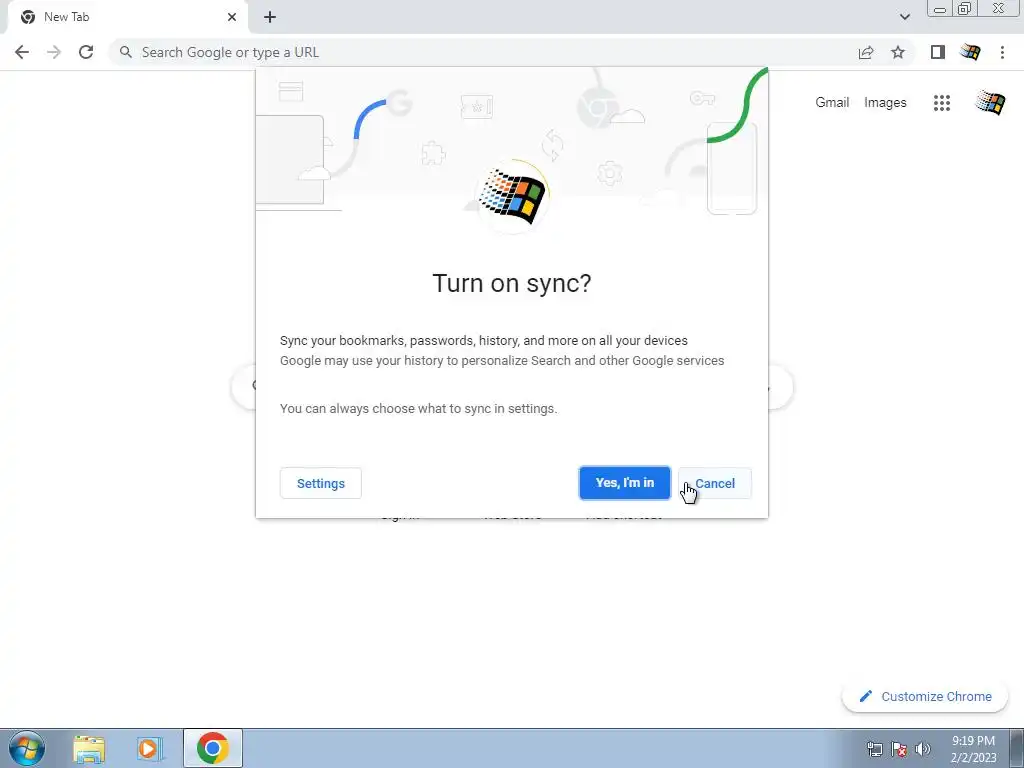Open the Images link

pos(885,103)
